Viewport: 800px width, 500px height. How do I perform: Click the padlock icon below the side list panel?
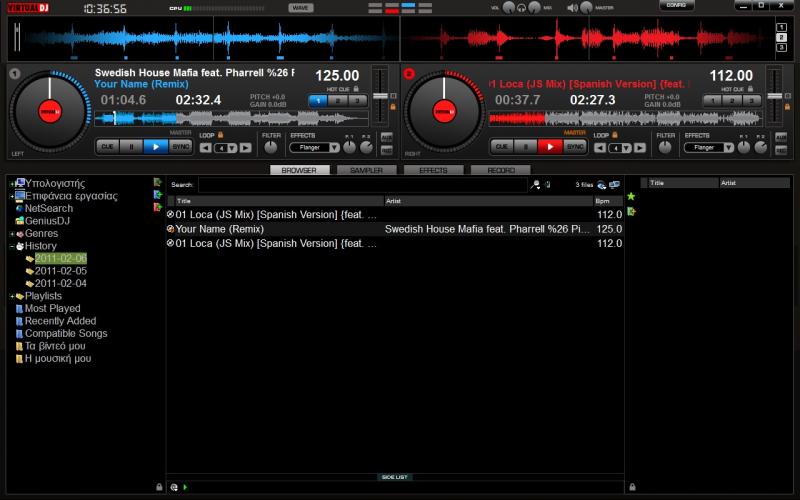tap(633, 487)
